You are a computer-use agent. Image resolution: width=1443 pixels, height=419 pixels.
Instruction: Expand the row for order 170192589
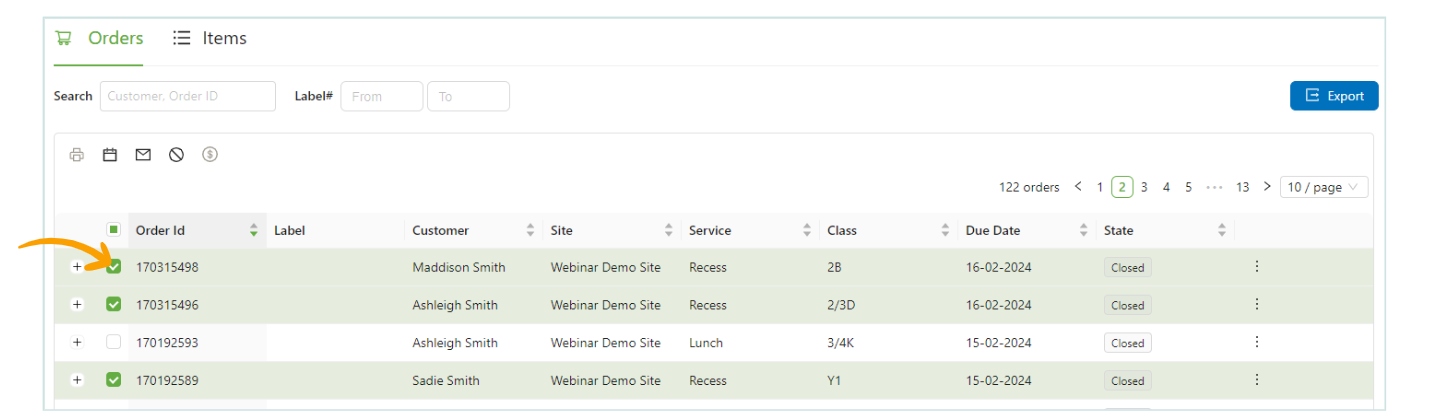77,380
